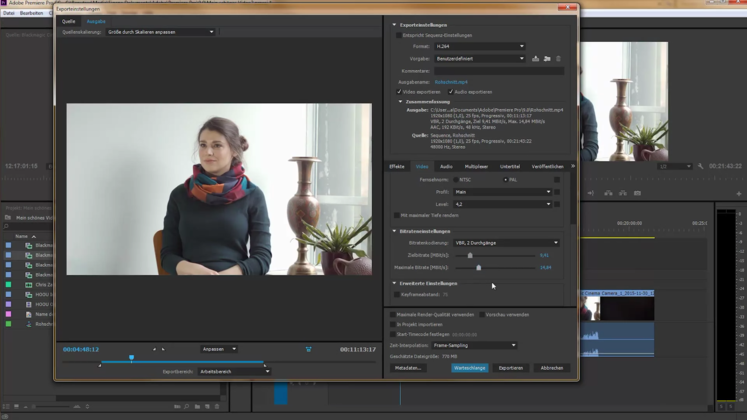This screenshot has height=420, width=747.
Task: Toggle the Audio exportieren checkbox
Action: tap(451, 92)
